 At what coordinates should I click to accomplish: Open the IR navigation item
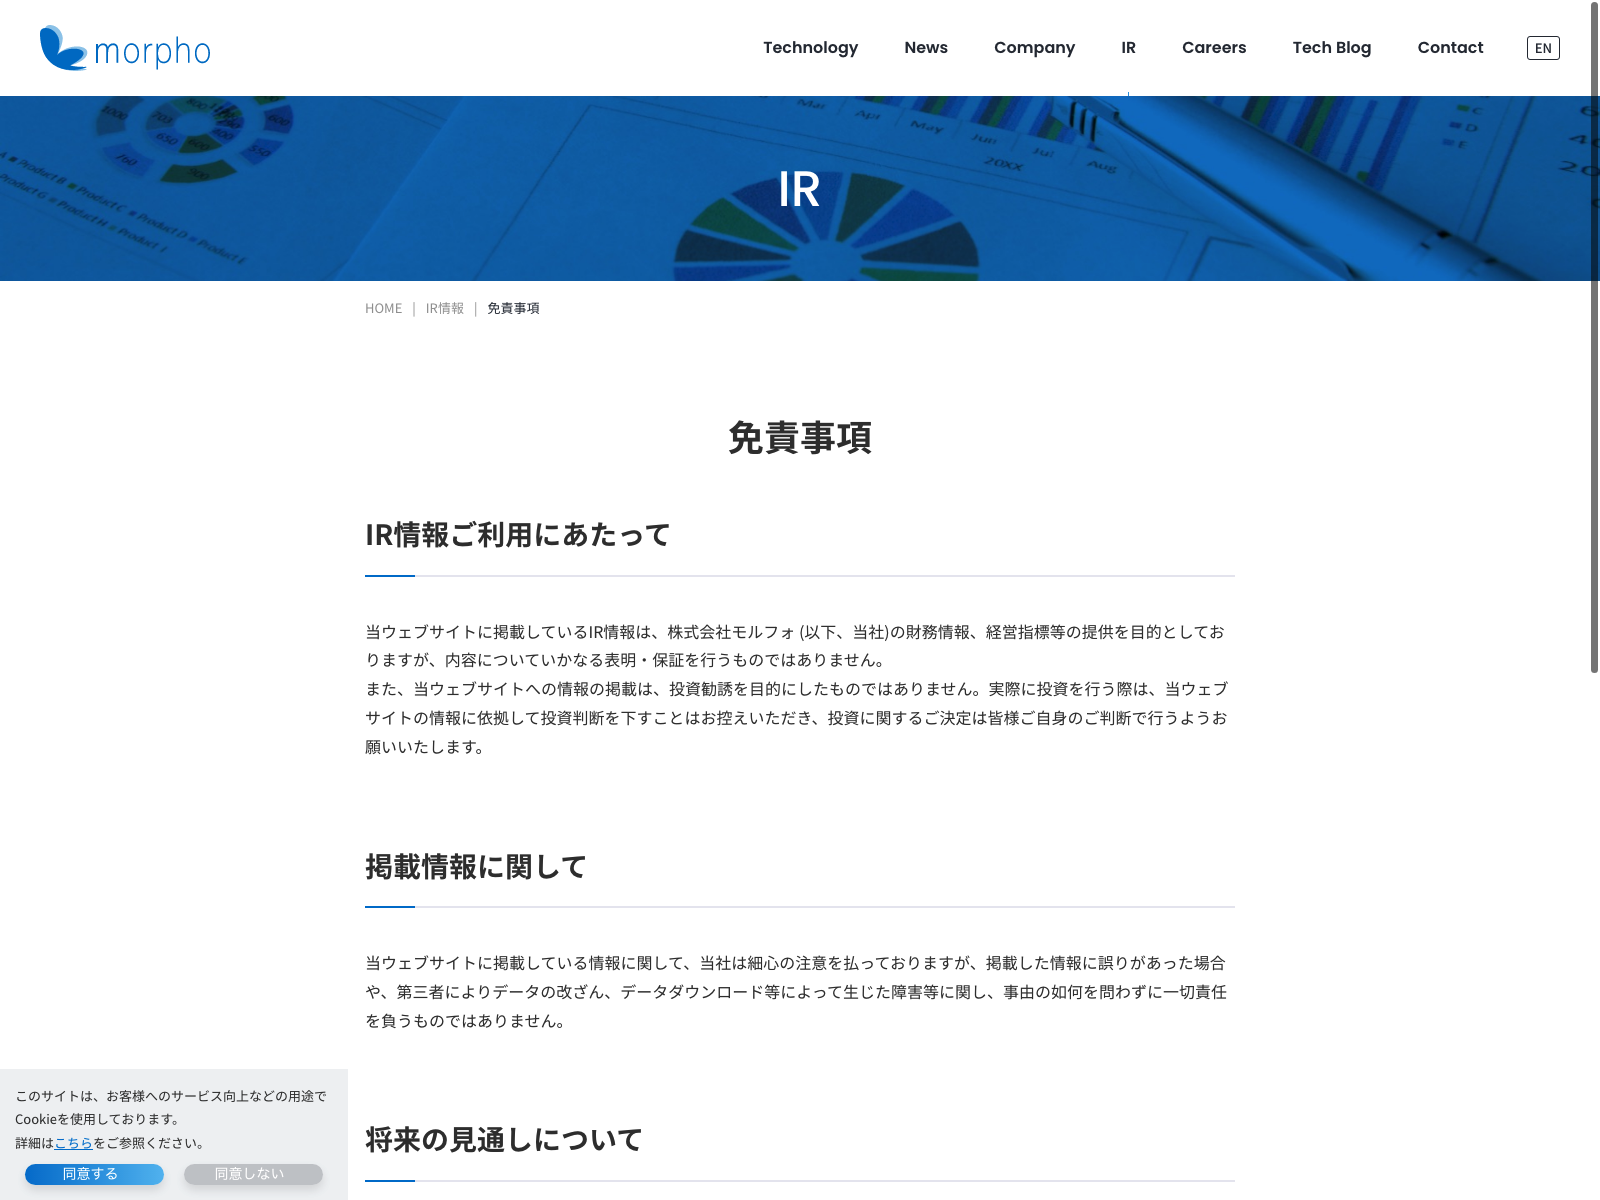(x=1128, y=48)
